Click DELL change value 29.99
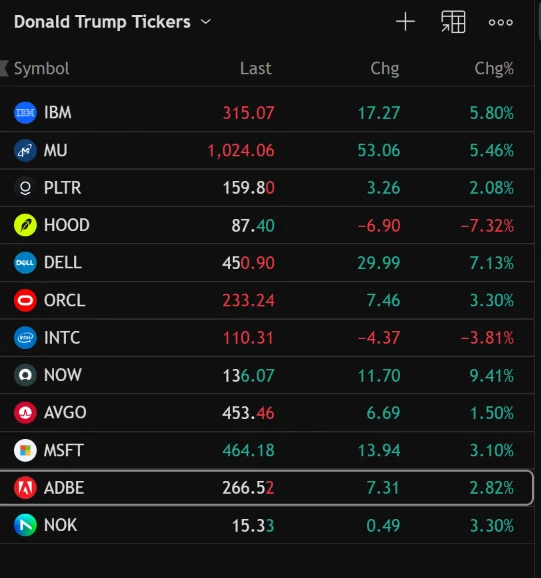The image size is (541, 578). click(x=379, y=263)
